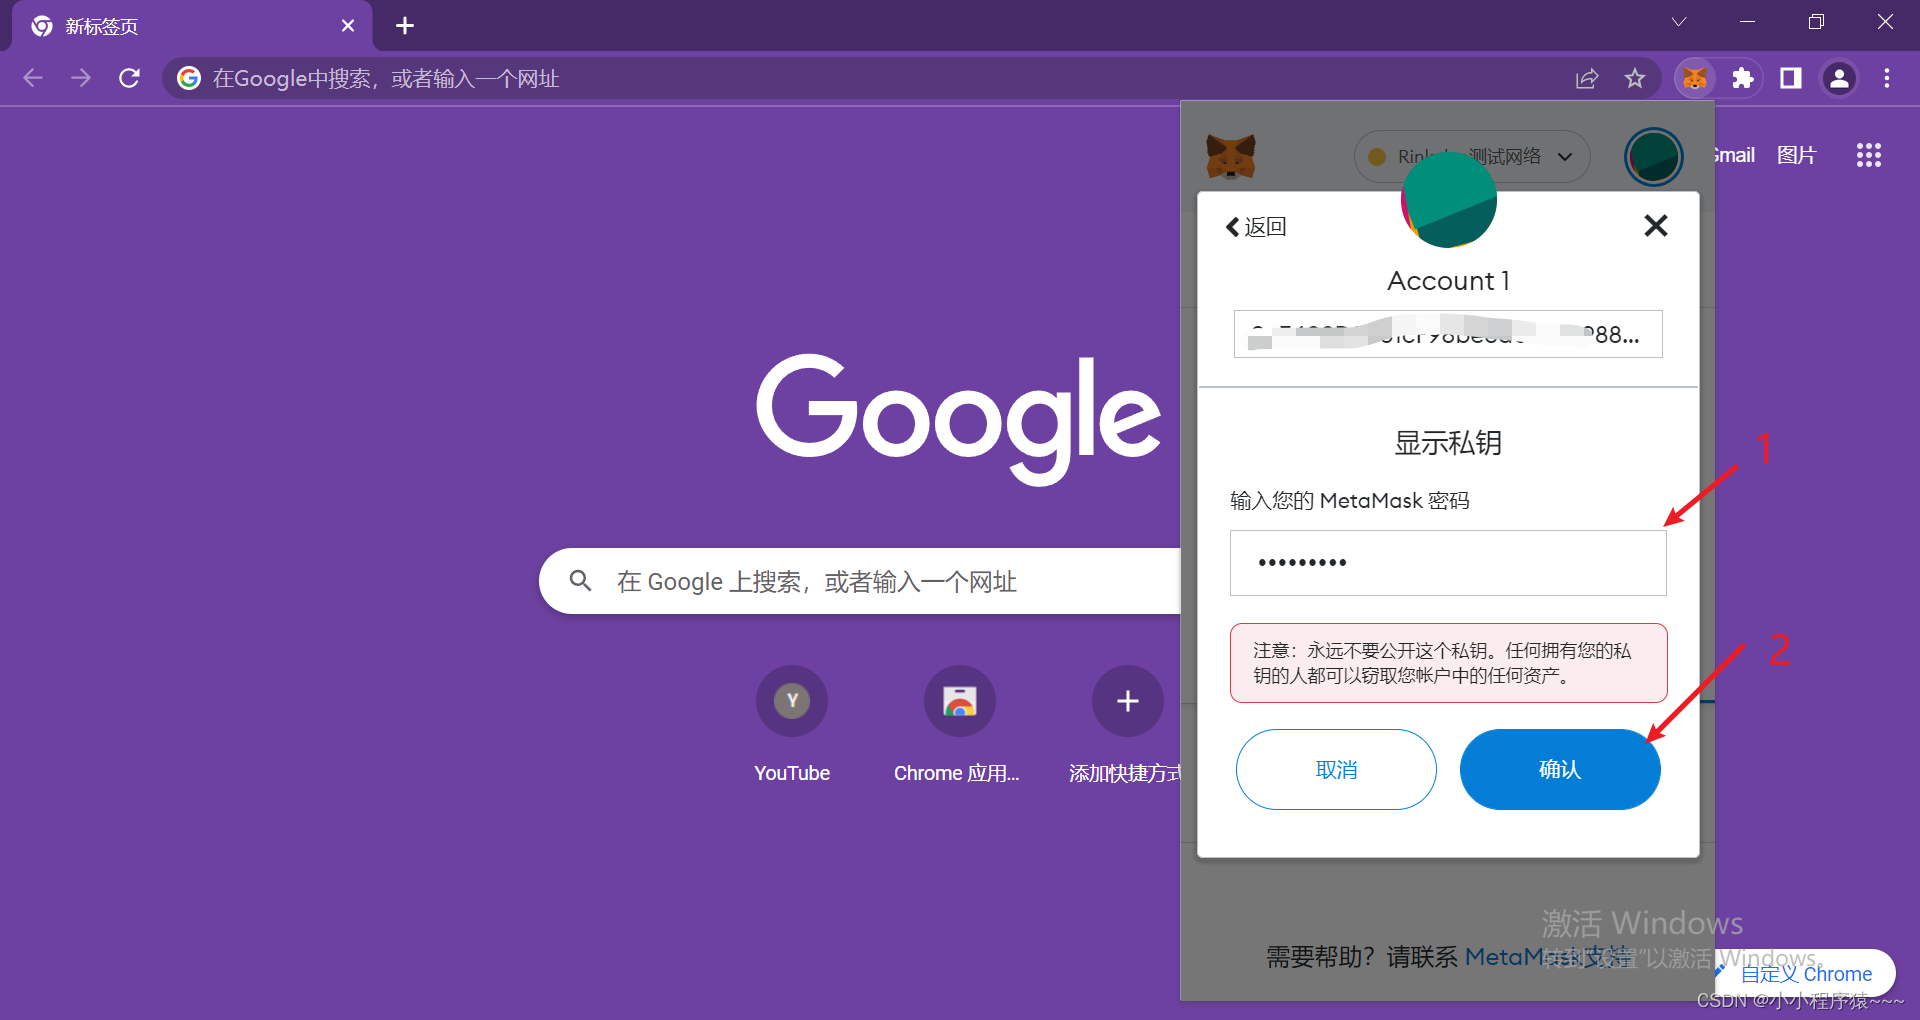
Task: Click the share page icon in address bar
Action: coord(1587,78)
